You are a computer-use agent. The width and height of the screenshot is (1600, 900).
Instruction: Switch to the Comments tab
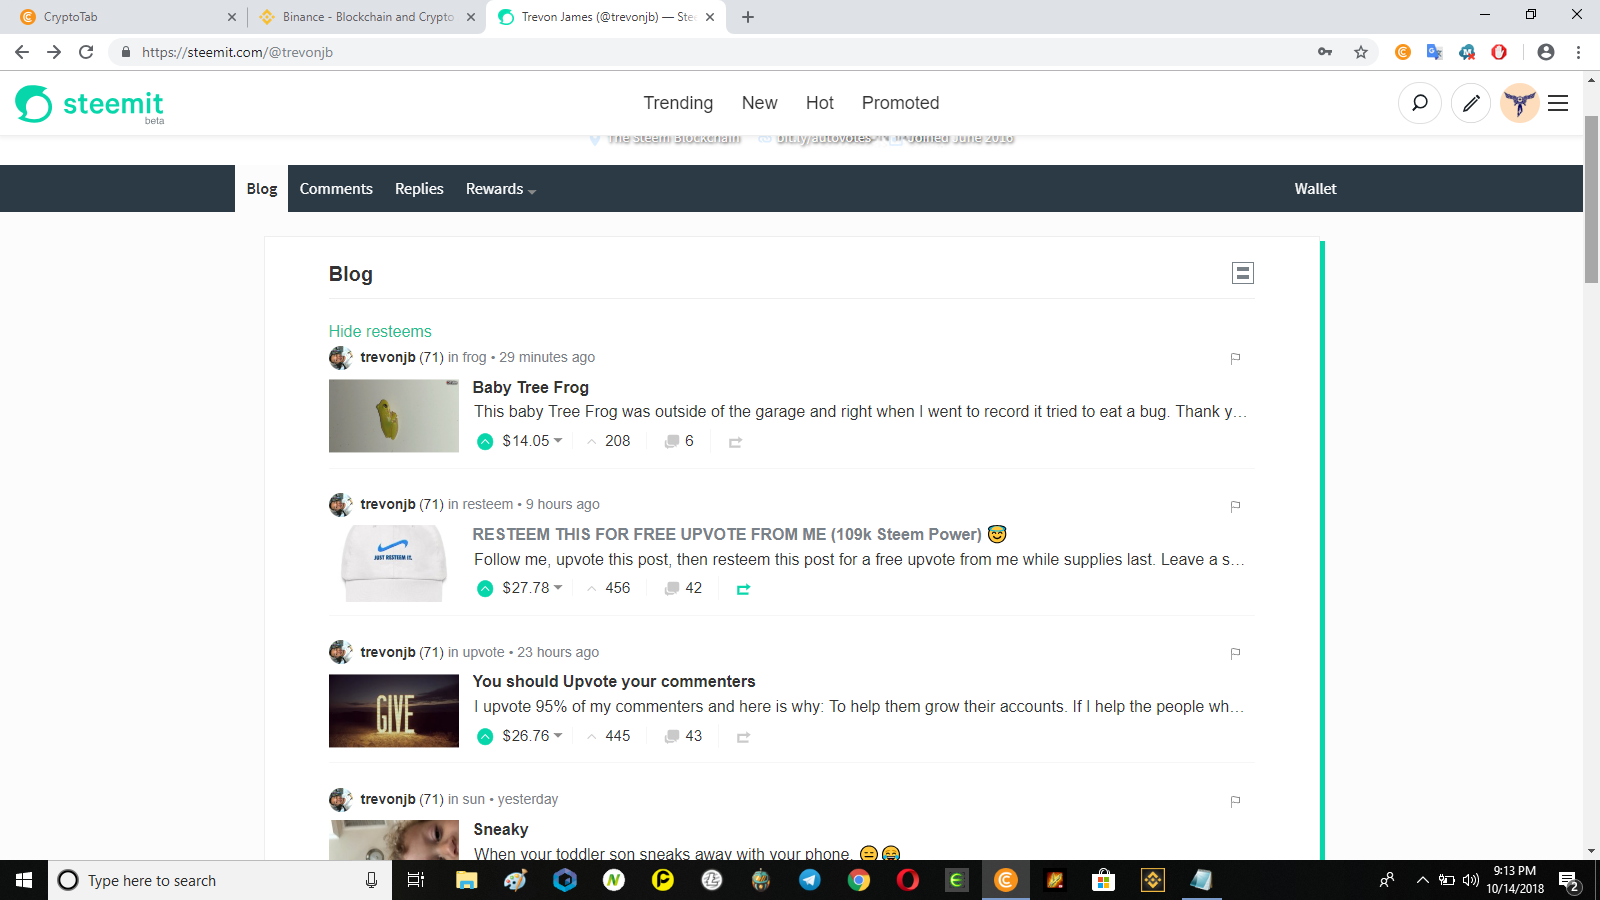(336, 188)
